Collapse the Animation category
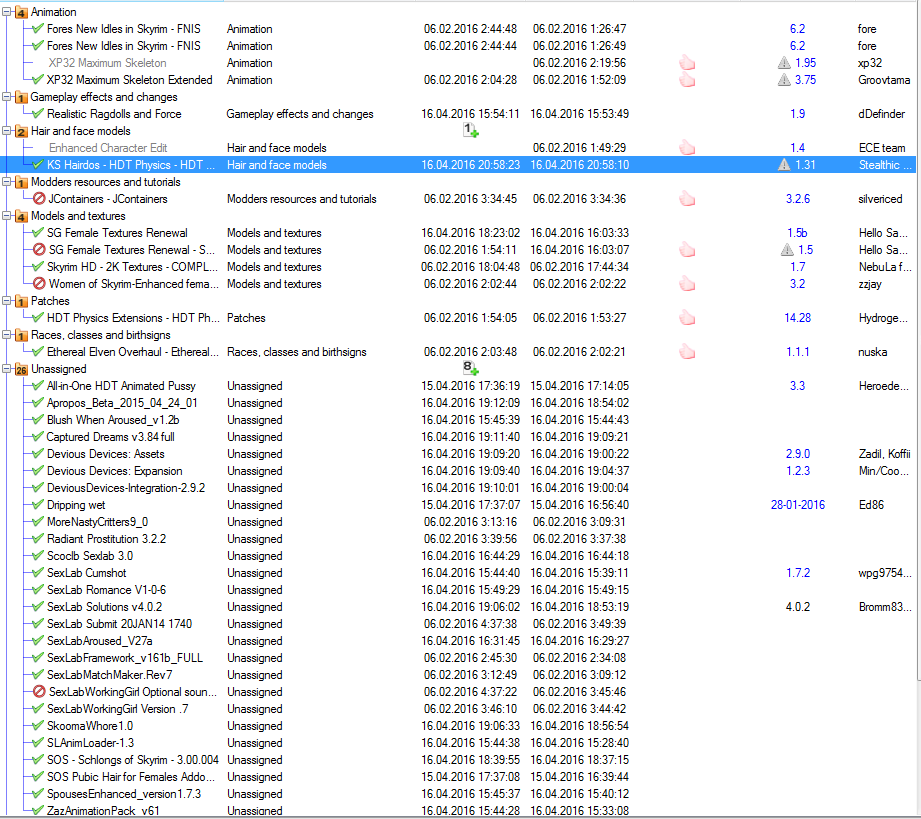Viewport: 921px width, 819px height. tap(6, 12)
